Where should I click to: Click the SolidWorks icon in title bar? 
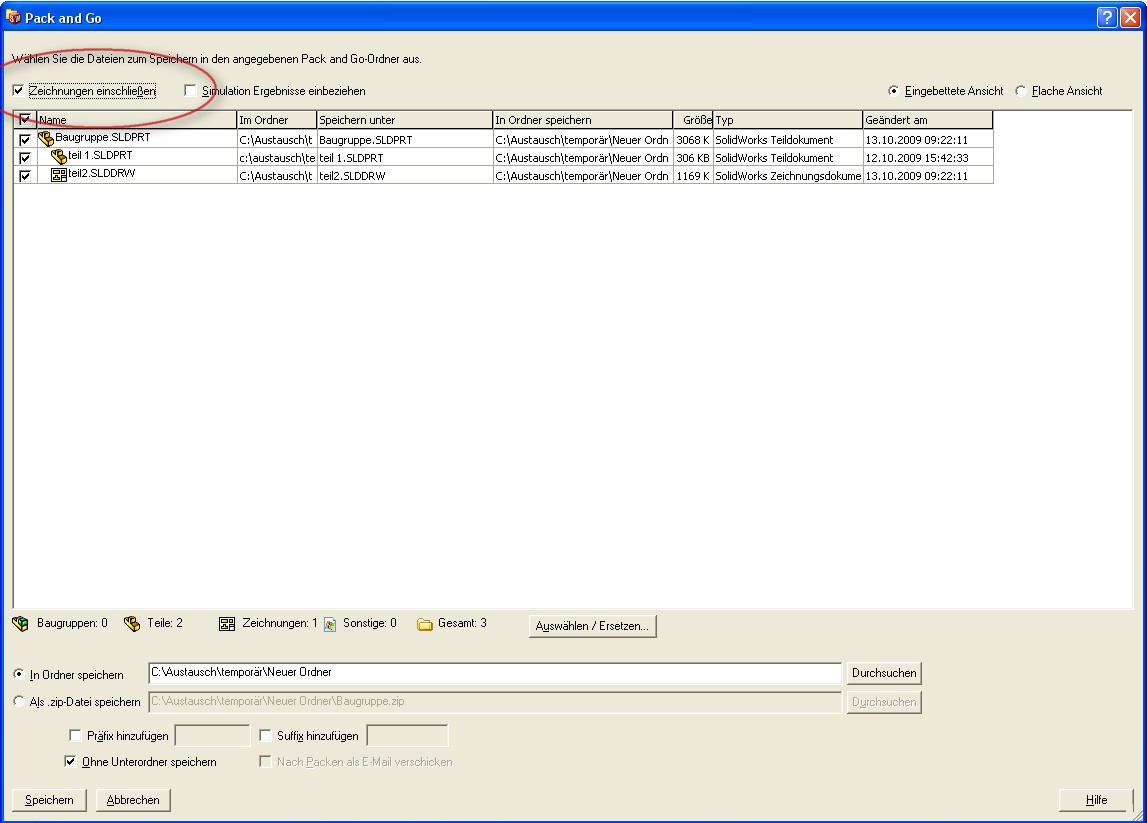click(13, 17)
